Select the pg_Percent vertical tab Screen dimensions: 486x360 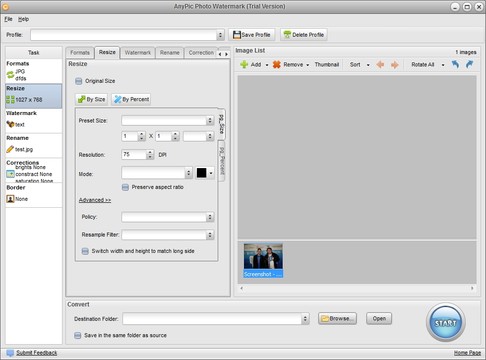click(221, 161)
